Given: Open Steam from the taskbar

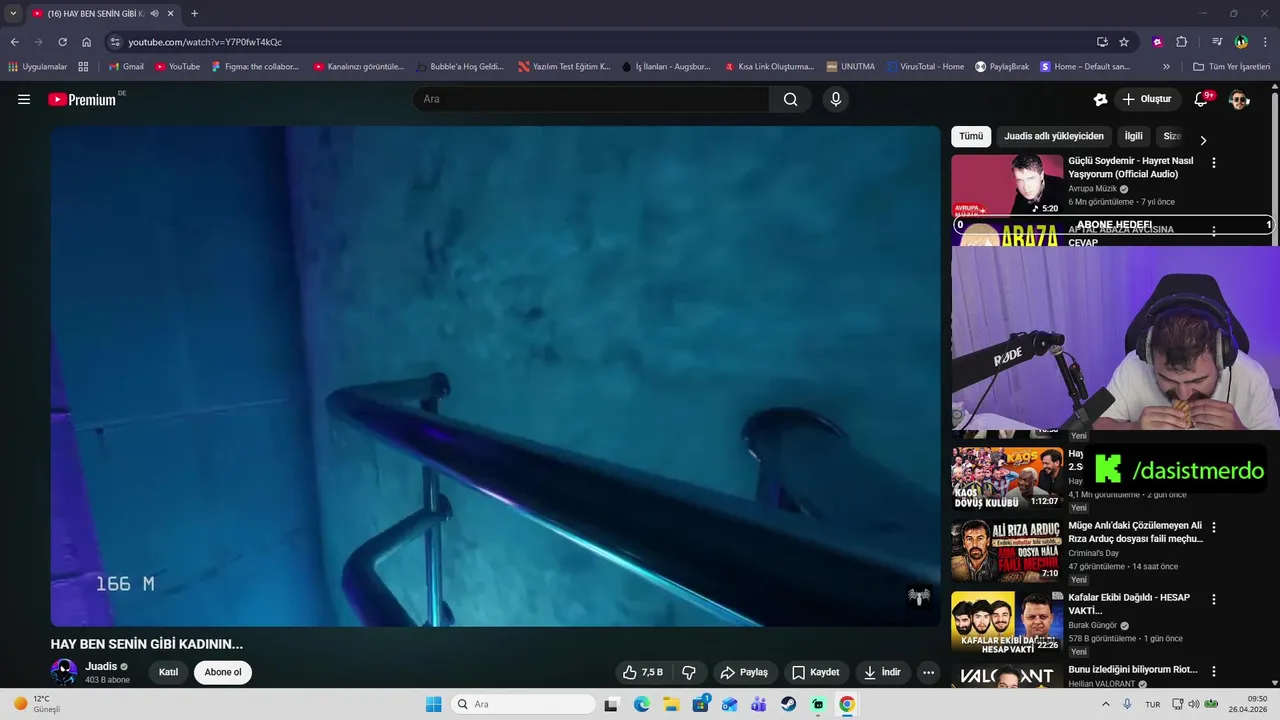Looking at the screenshot, I should pos(788,704).
